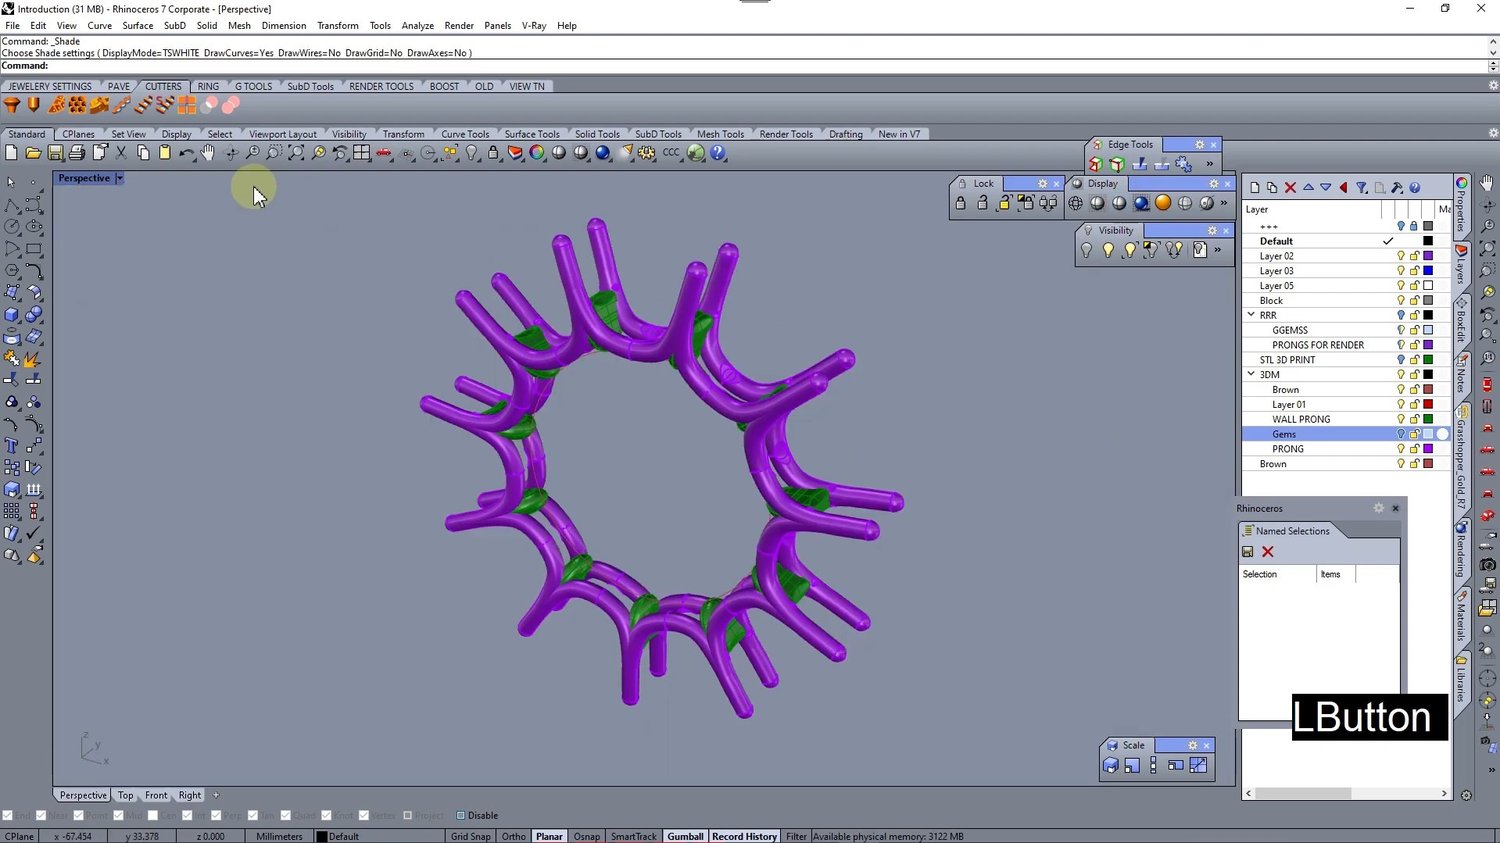Click the blue color swatch of Layer 03
The image size is (1500, 843).
click(x=1428, y=271)
